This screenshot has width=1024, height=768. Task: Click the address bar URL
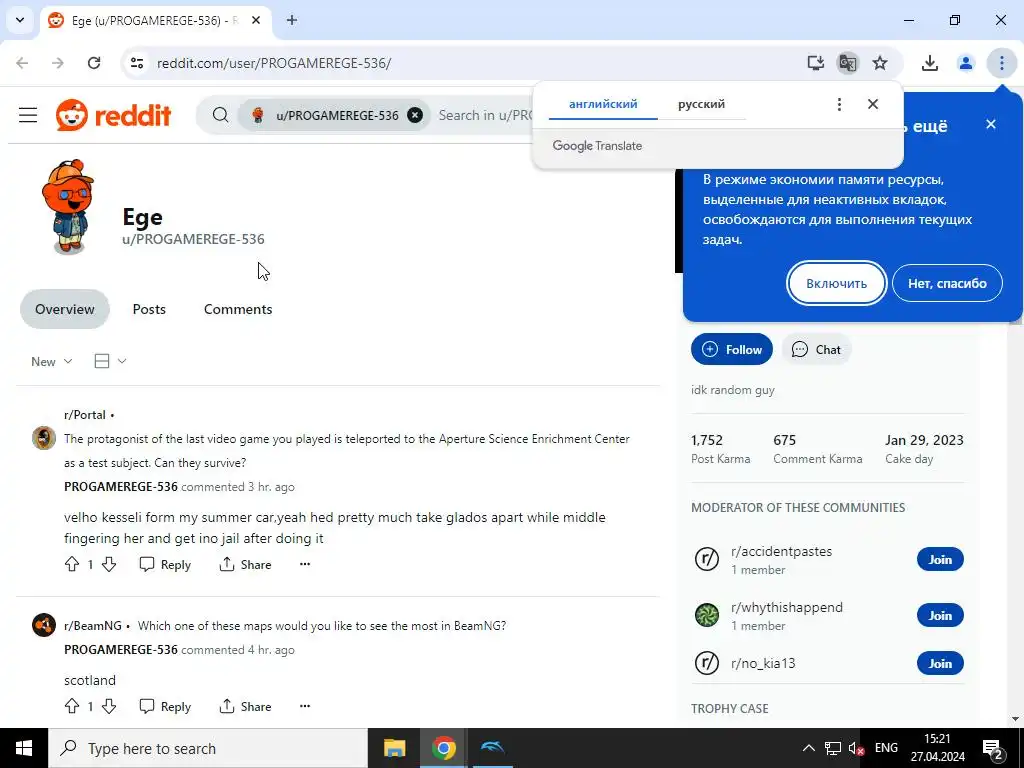274,63
